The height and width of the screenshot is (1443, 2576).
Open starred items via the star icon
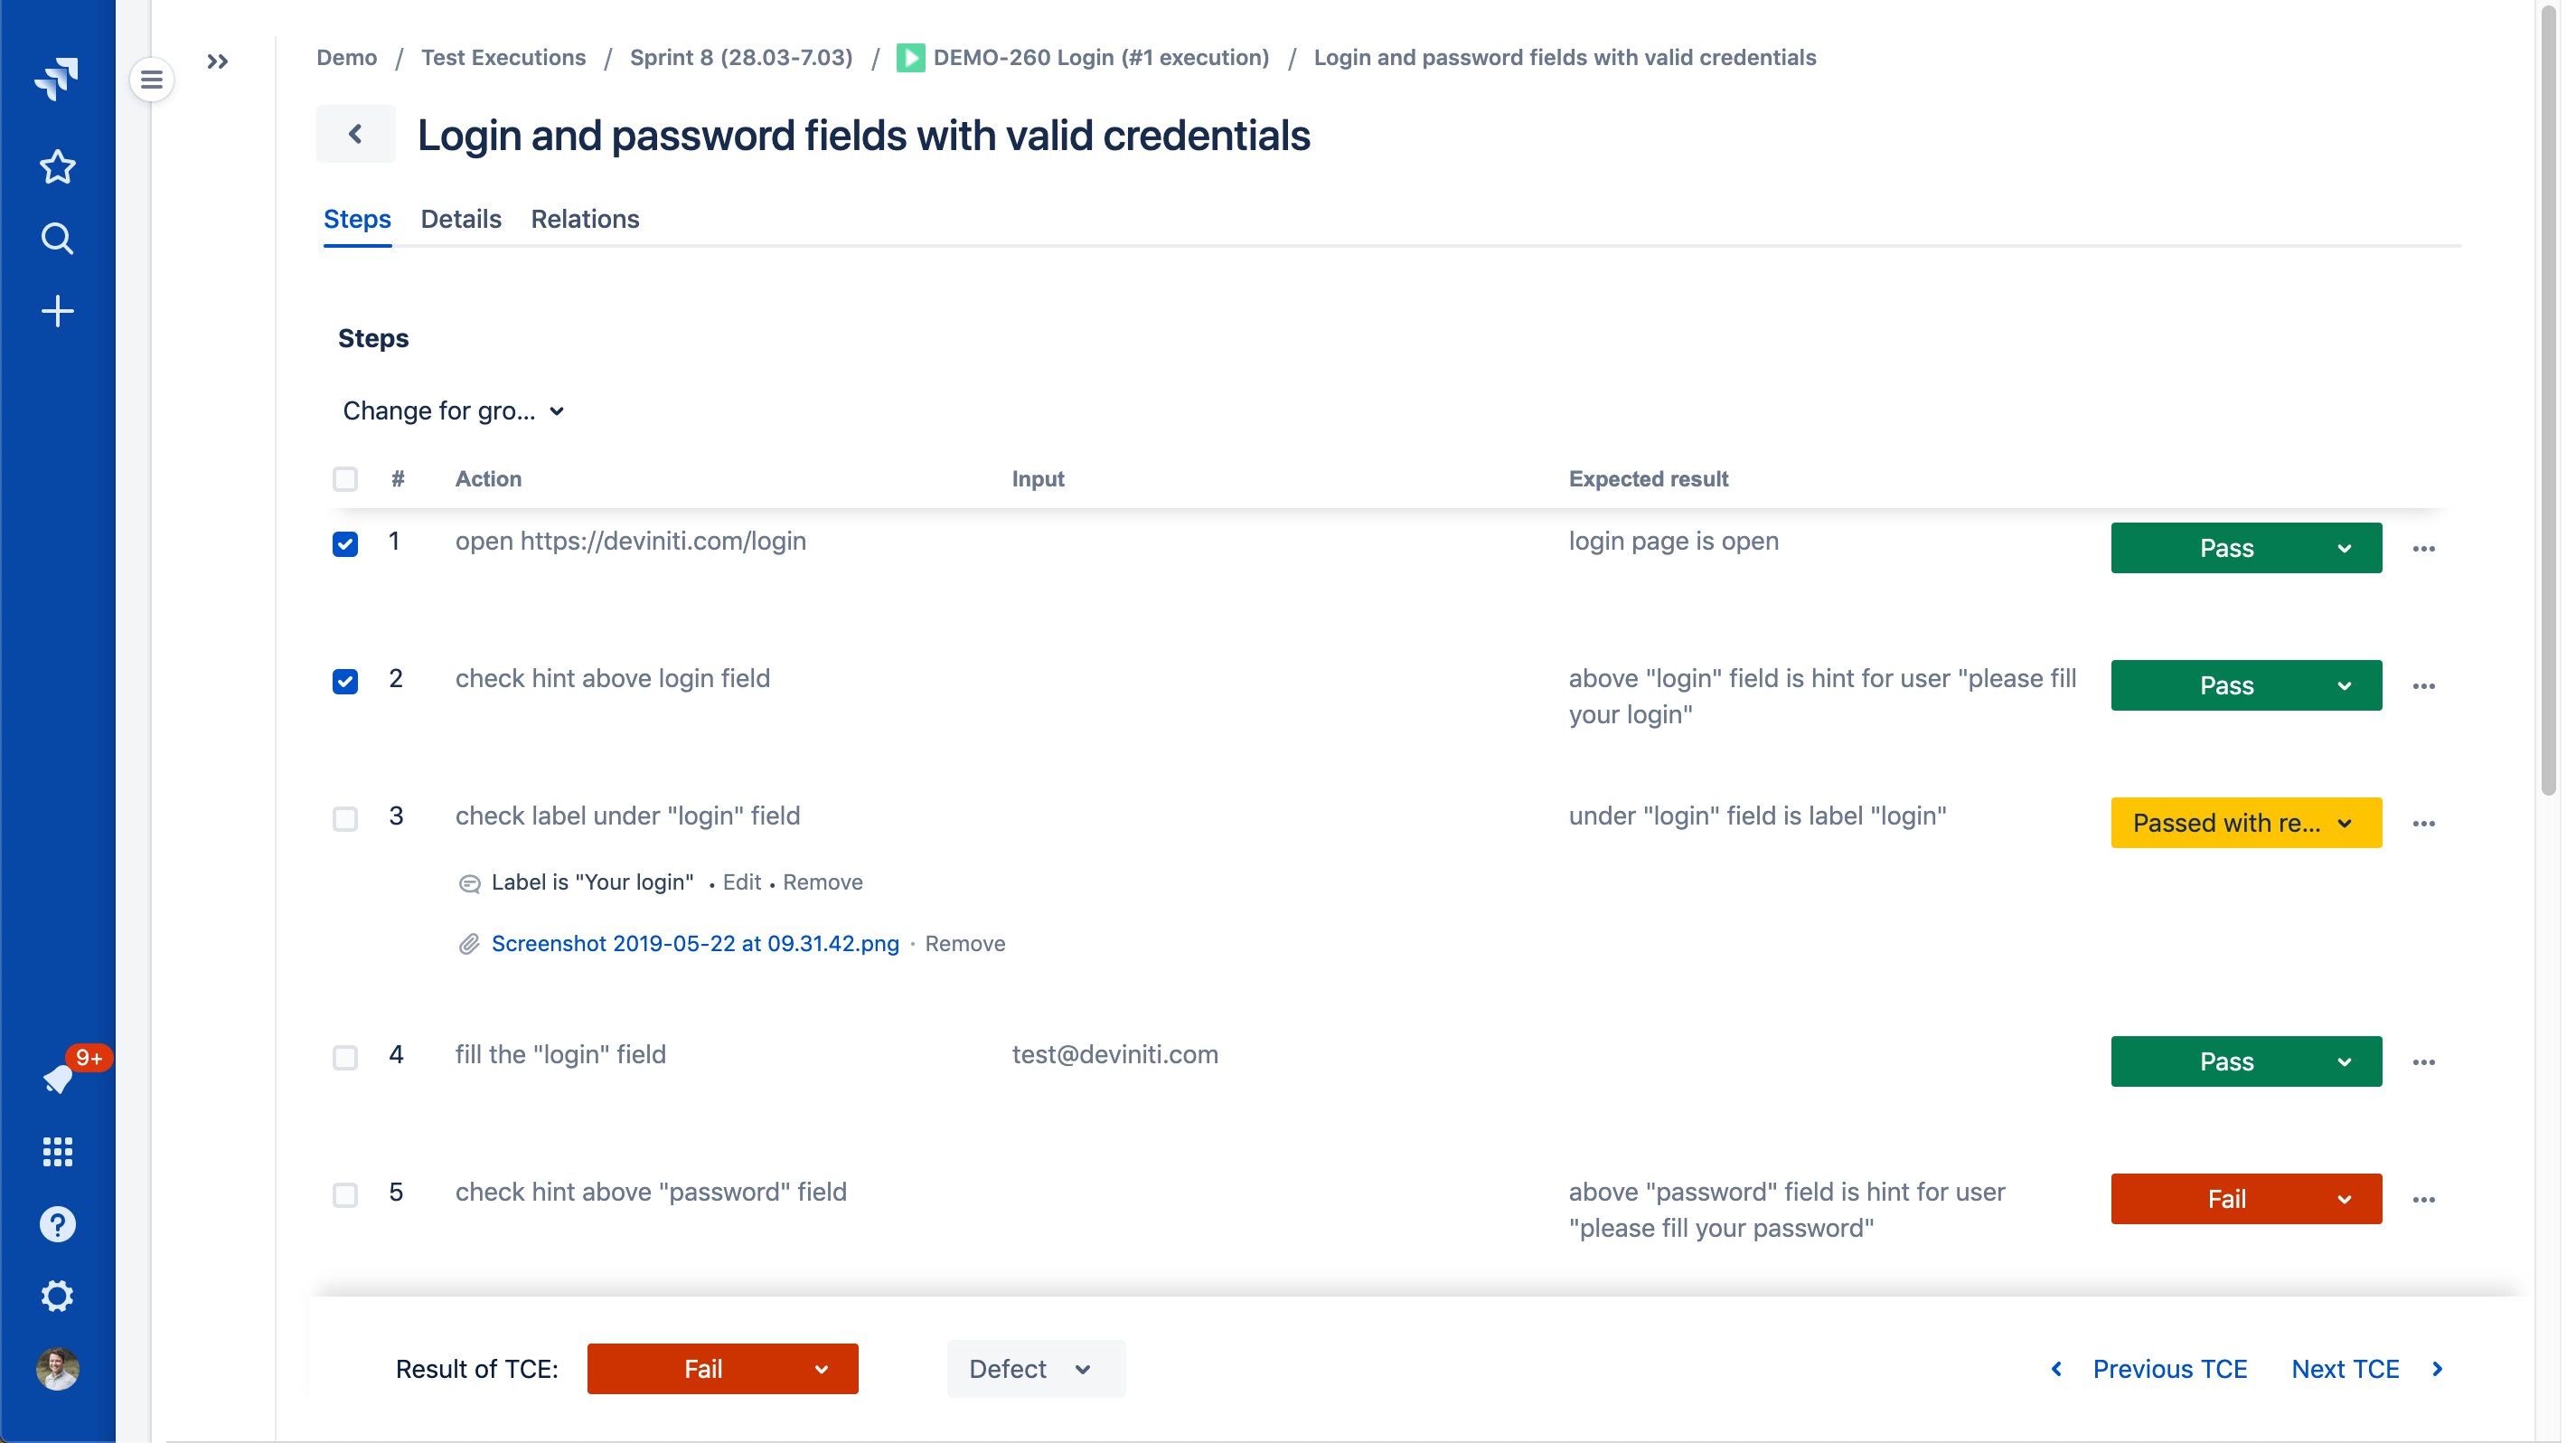coord(57,166)
